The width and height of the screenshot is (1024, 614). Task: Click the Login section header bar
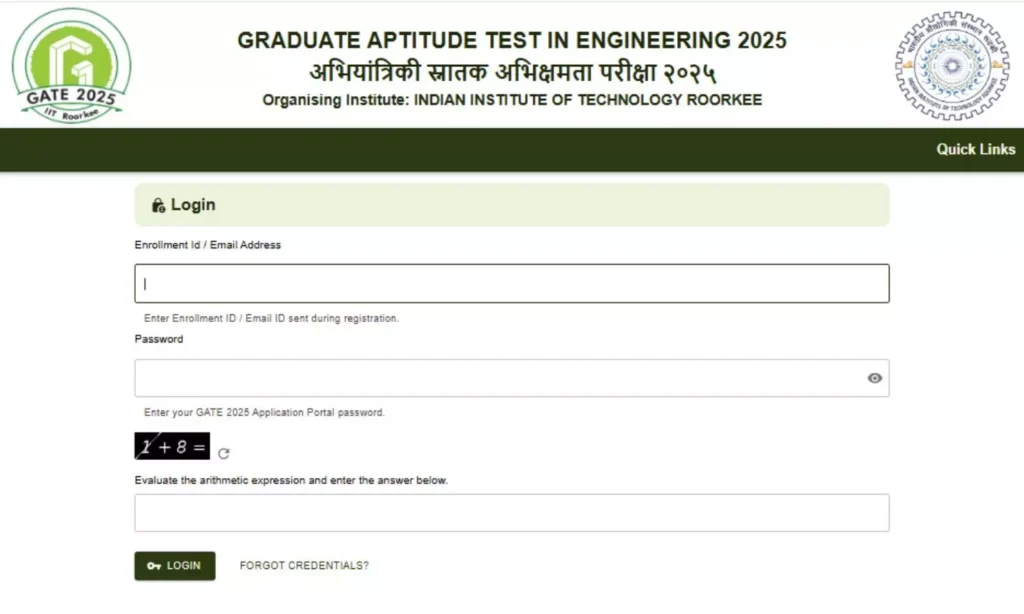tap(512, 205)
